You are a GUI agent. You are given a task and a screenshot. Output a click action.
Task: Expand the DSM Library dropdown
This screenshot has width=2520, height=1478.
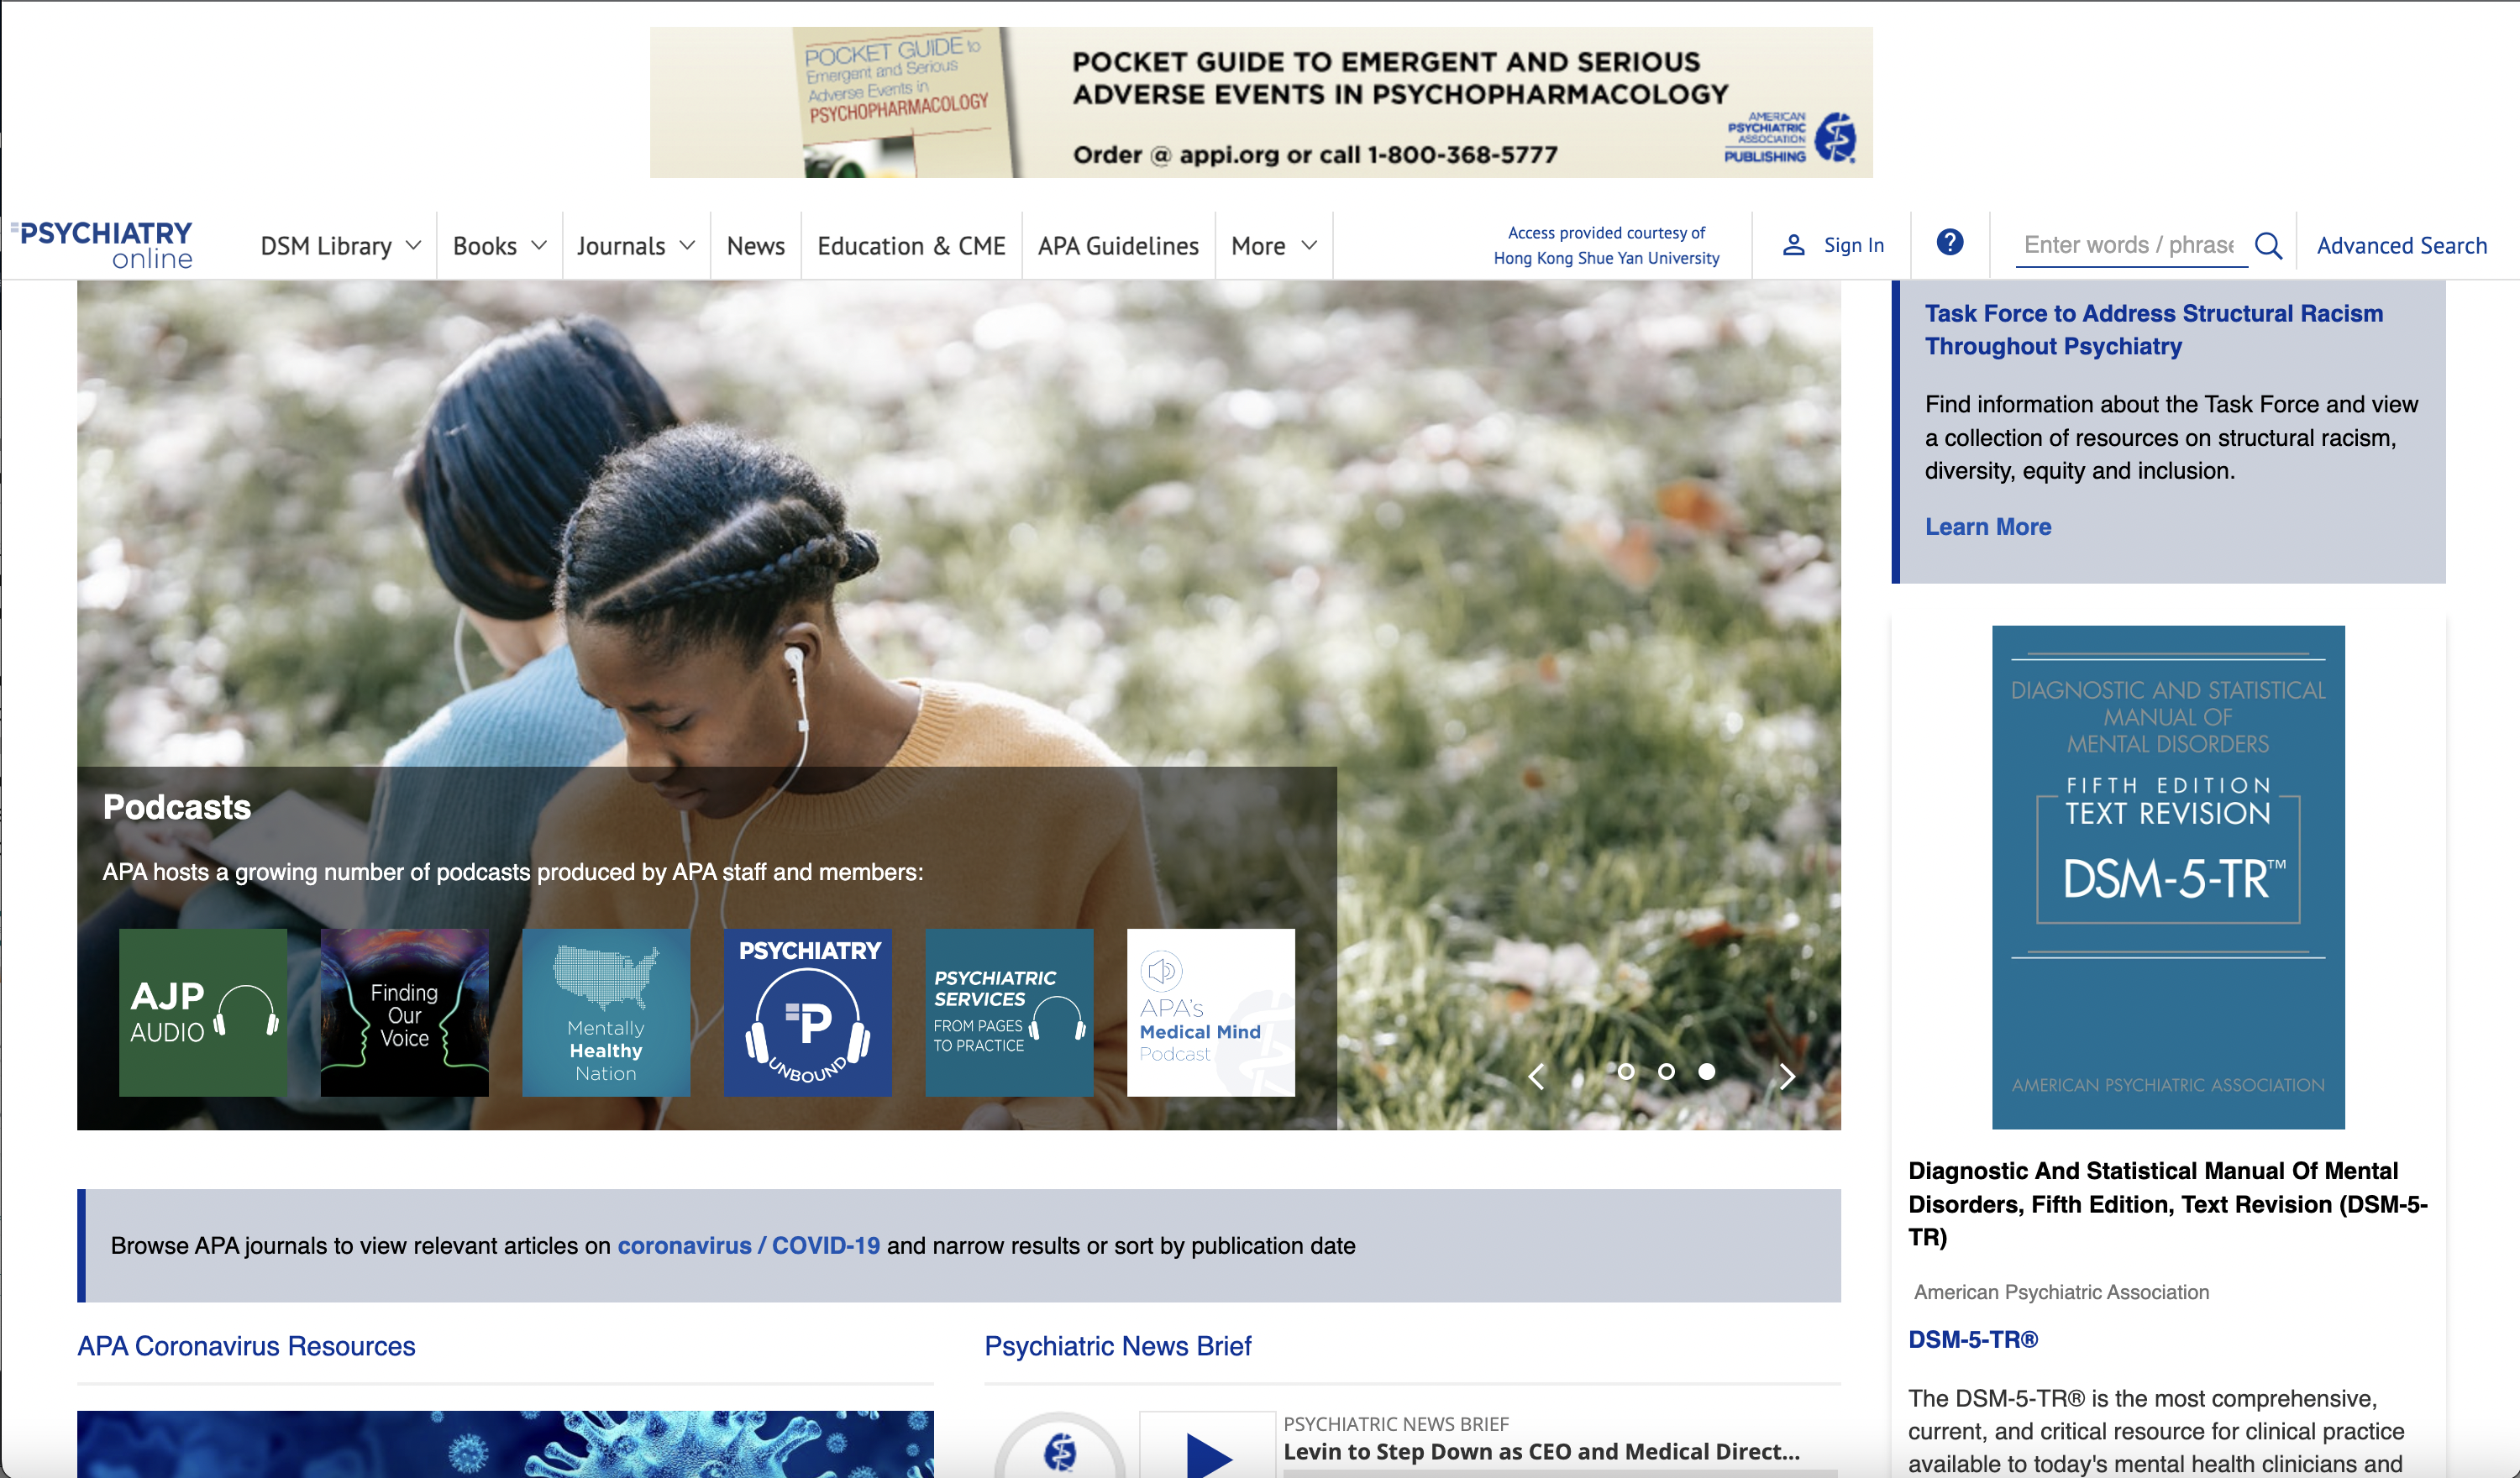click(340, 246)
